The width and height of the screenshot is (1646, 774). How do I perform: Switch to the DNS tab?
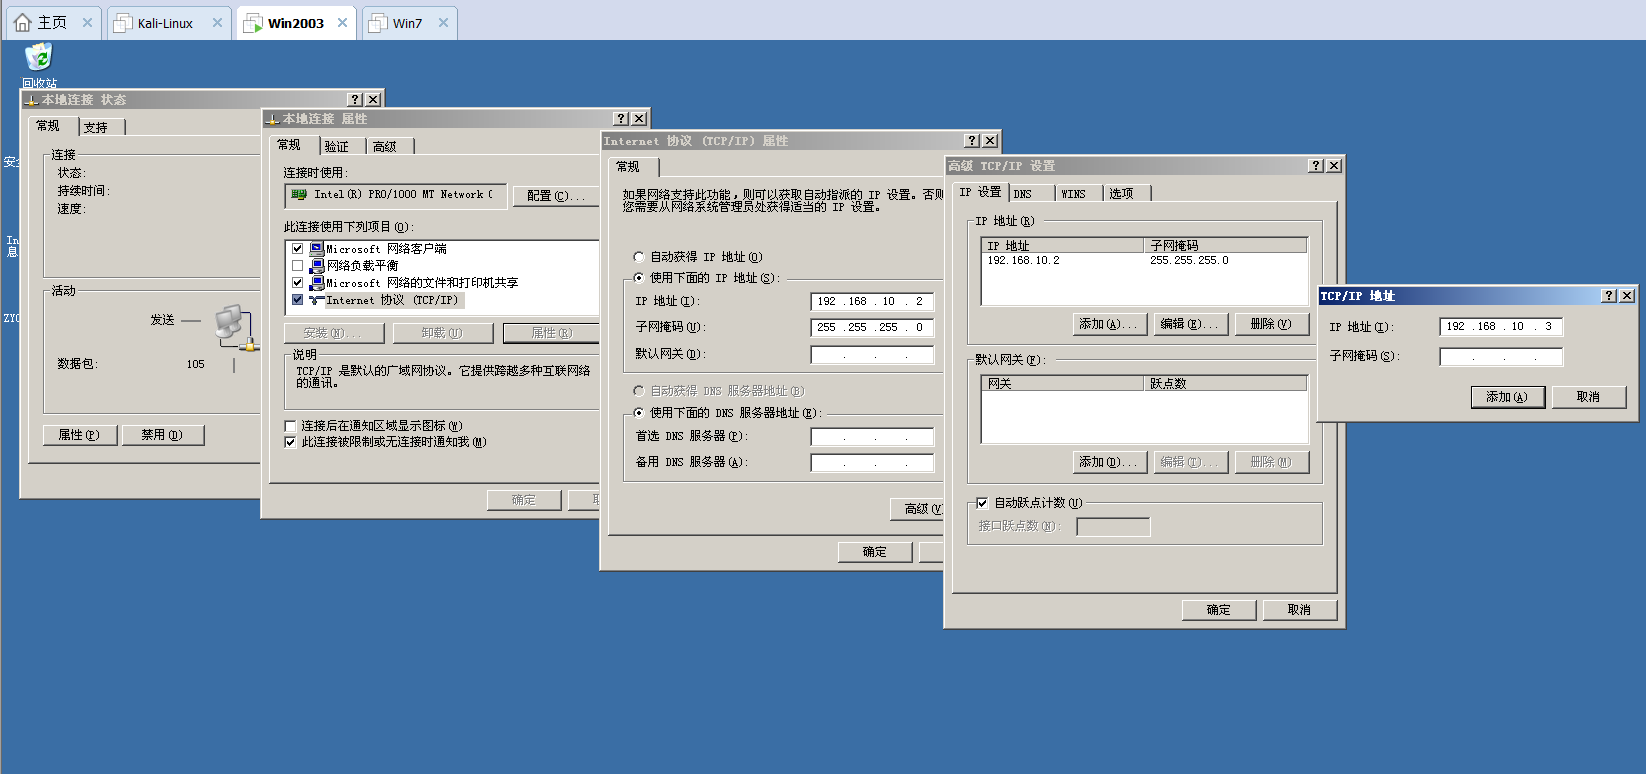1023,194
